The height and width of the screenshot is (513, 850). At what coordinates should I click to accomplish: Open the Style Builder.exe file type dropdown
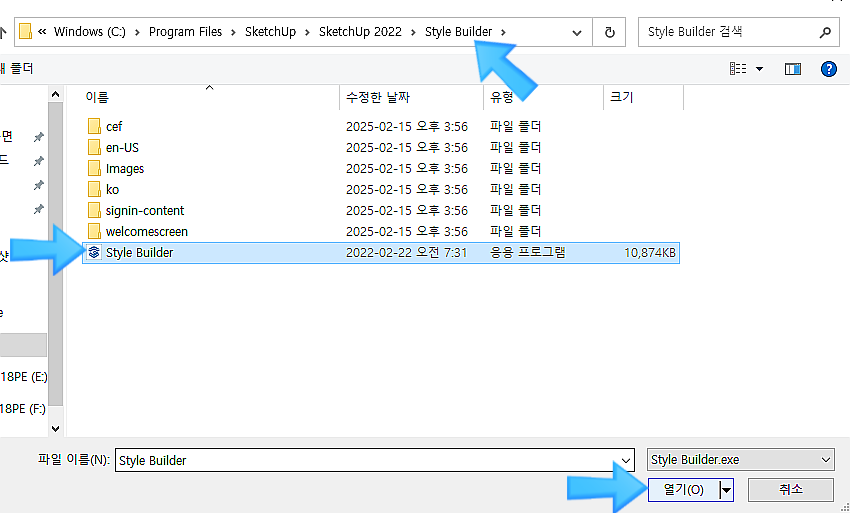[826, 460]
